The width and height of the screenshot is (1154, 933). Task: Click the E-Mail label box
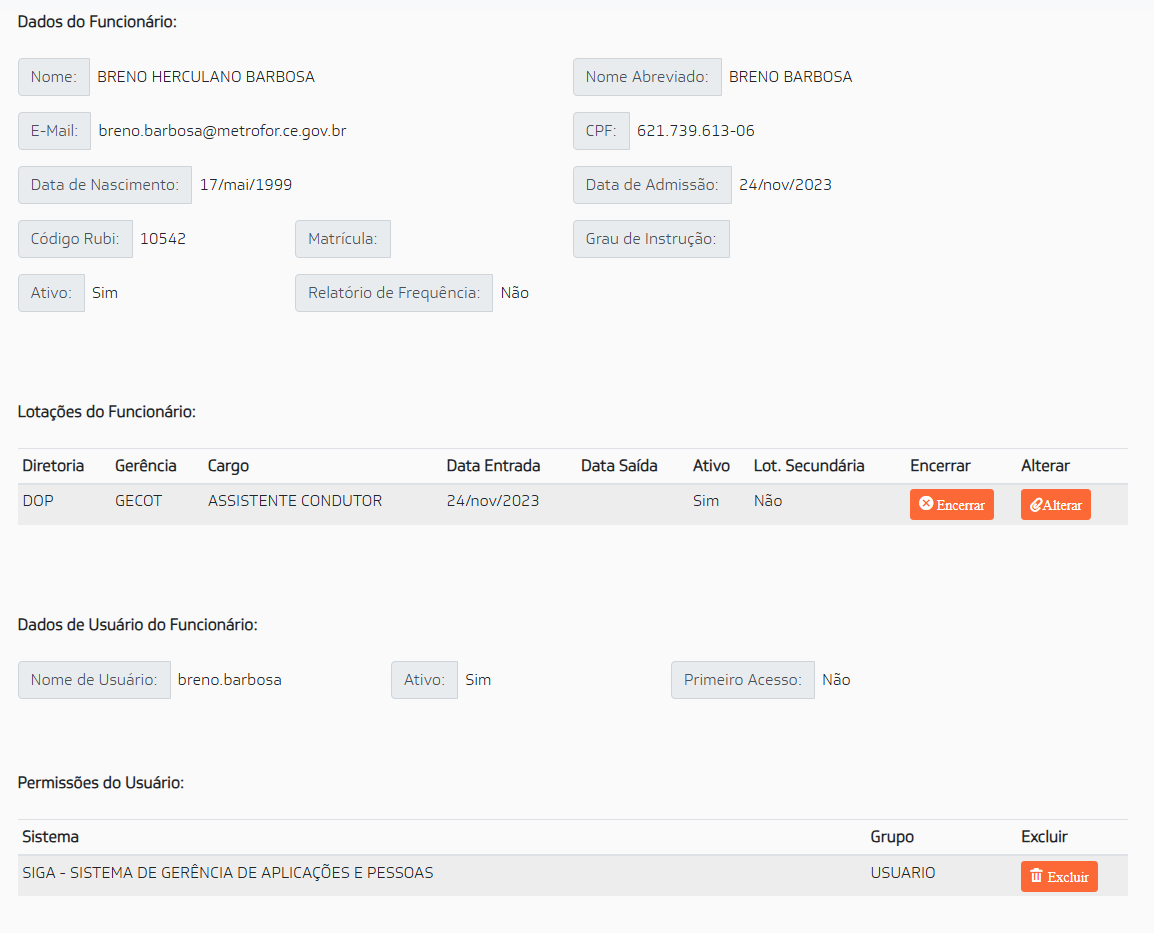(x=54, y=131)
